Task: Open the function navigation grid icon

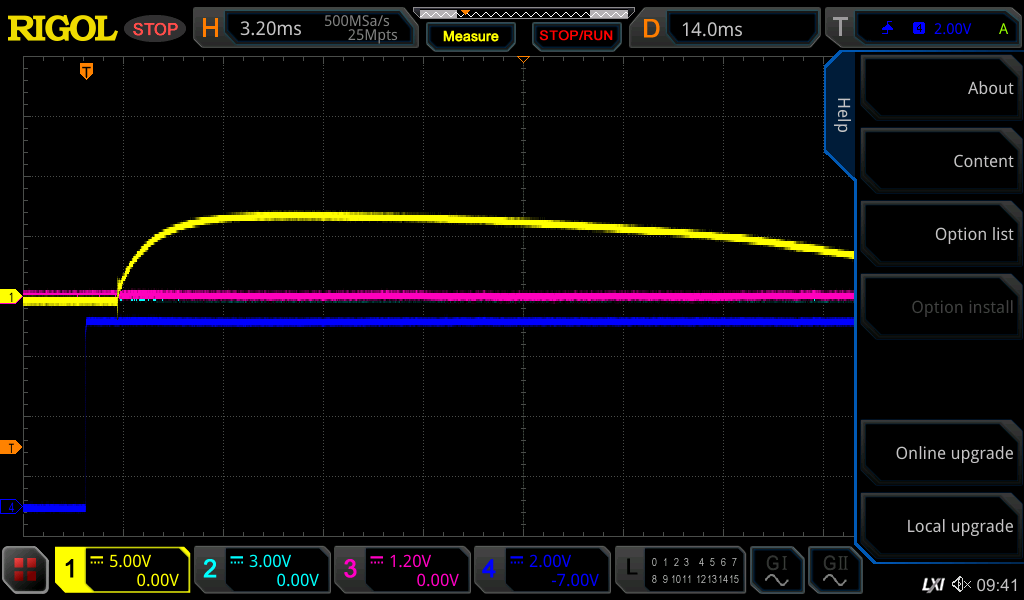Action: (25, 570)
